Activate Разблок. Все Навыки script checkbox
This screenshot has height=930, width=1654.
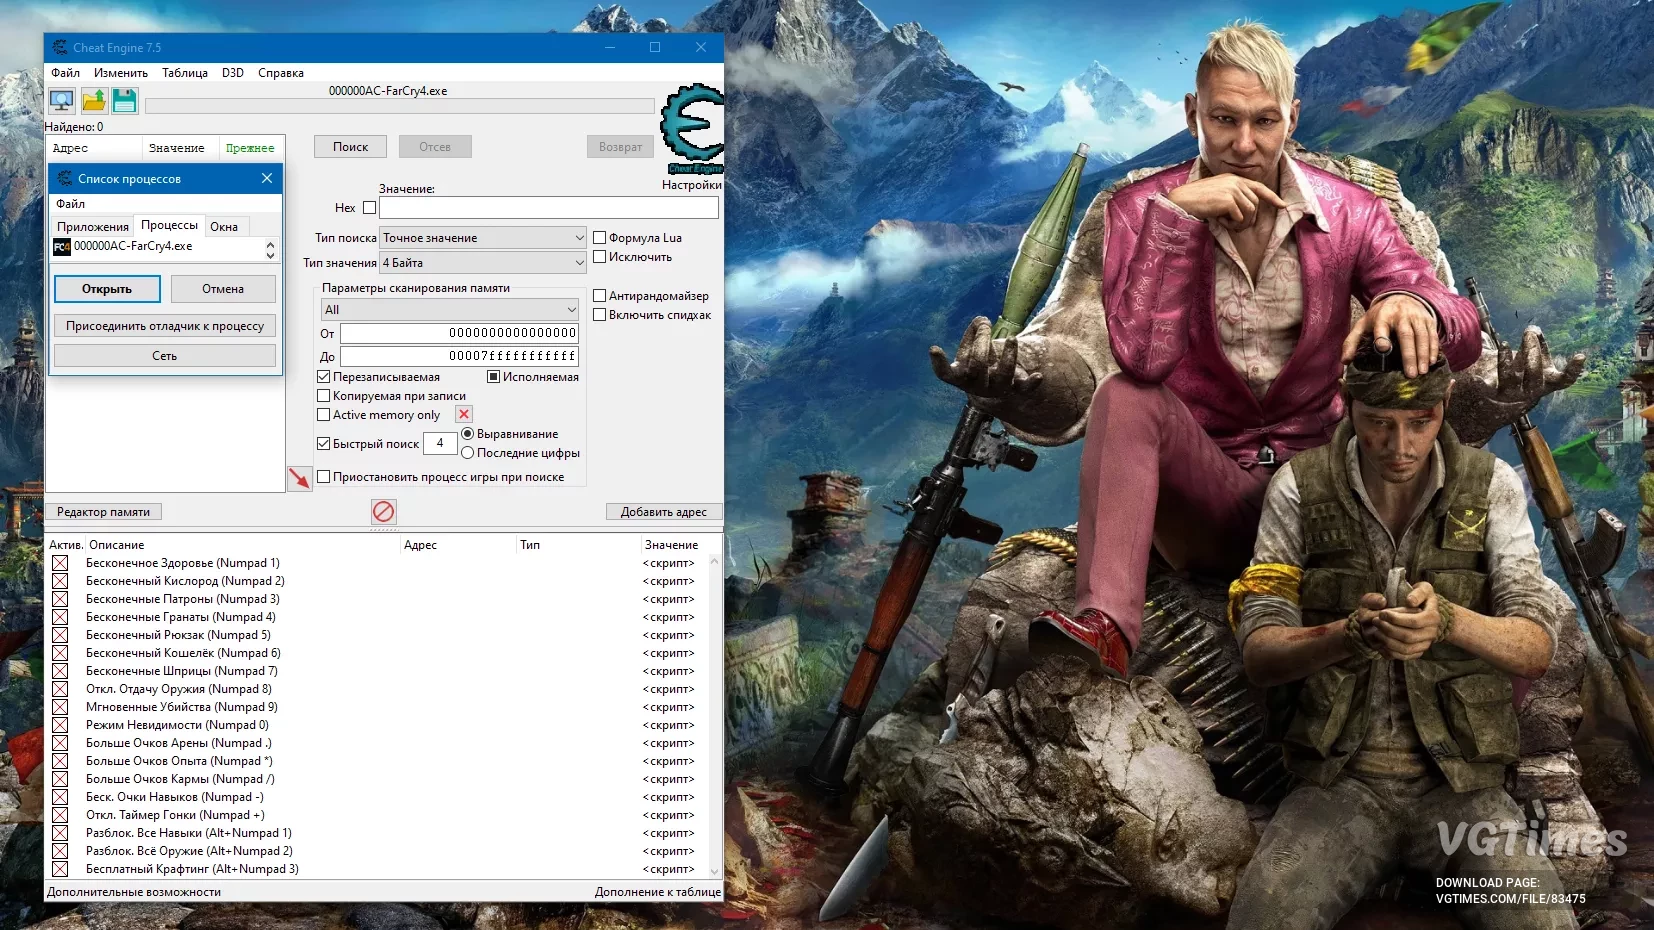(60, 833)
